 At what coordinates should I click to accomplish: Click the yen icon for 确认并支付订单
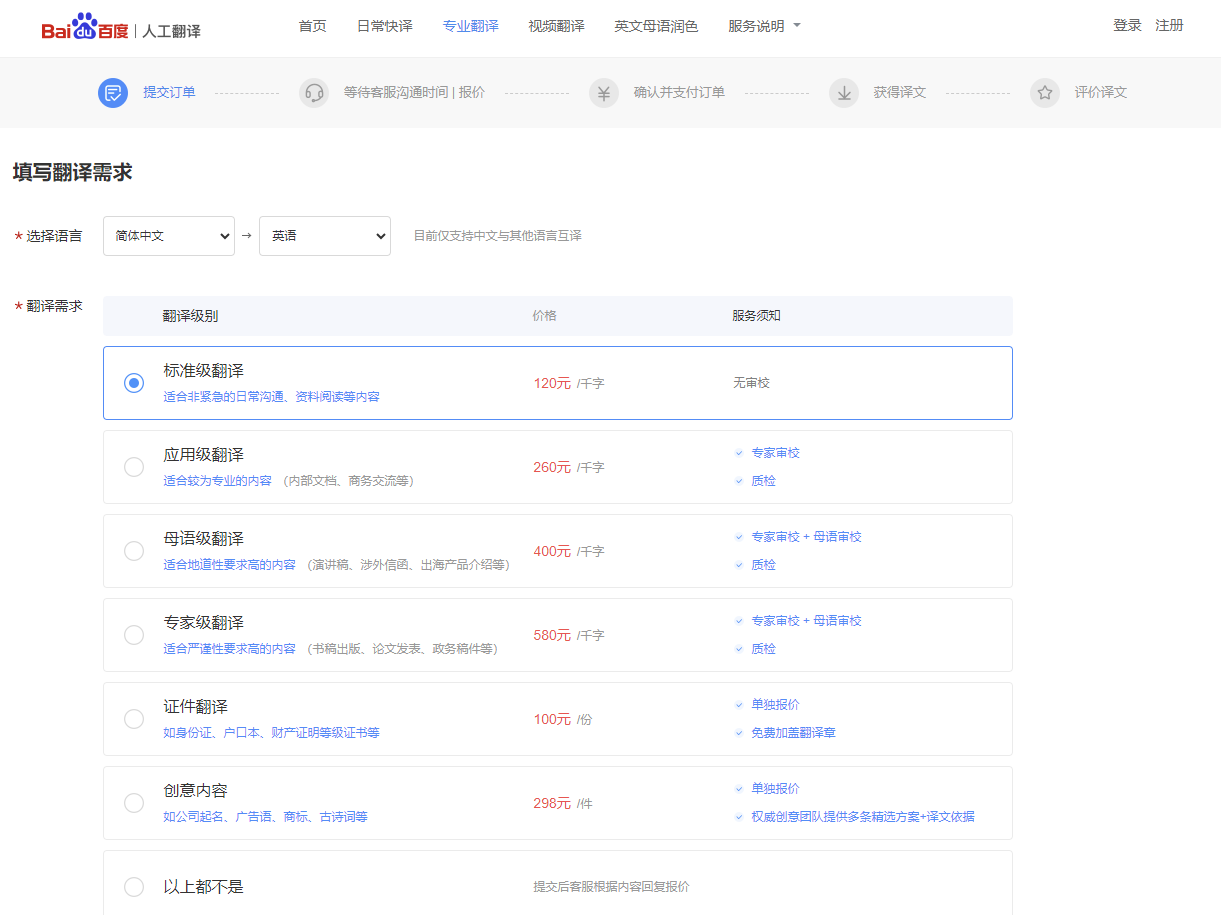604,93
